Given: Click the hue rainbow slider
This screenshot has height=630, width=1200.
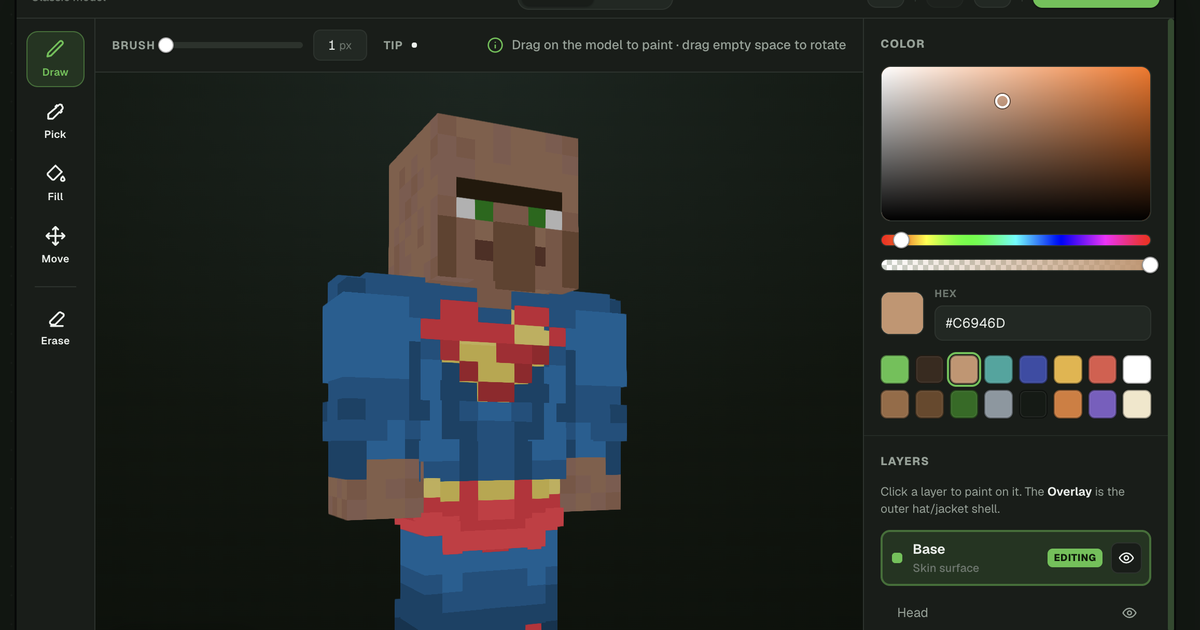Looking at the screenshot, I should 1015,240.
